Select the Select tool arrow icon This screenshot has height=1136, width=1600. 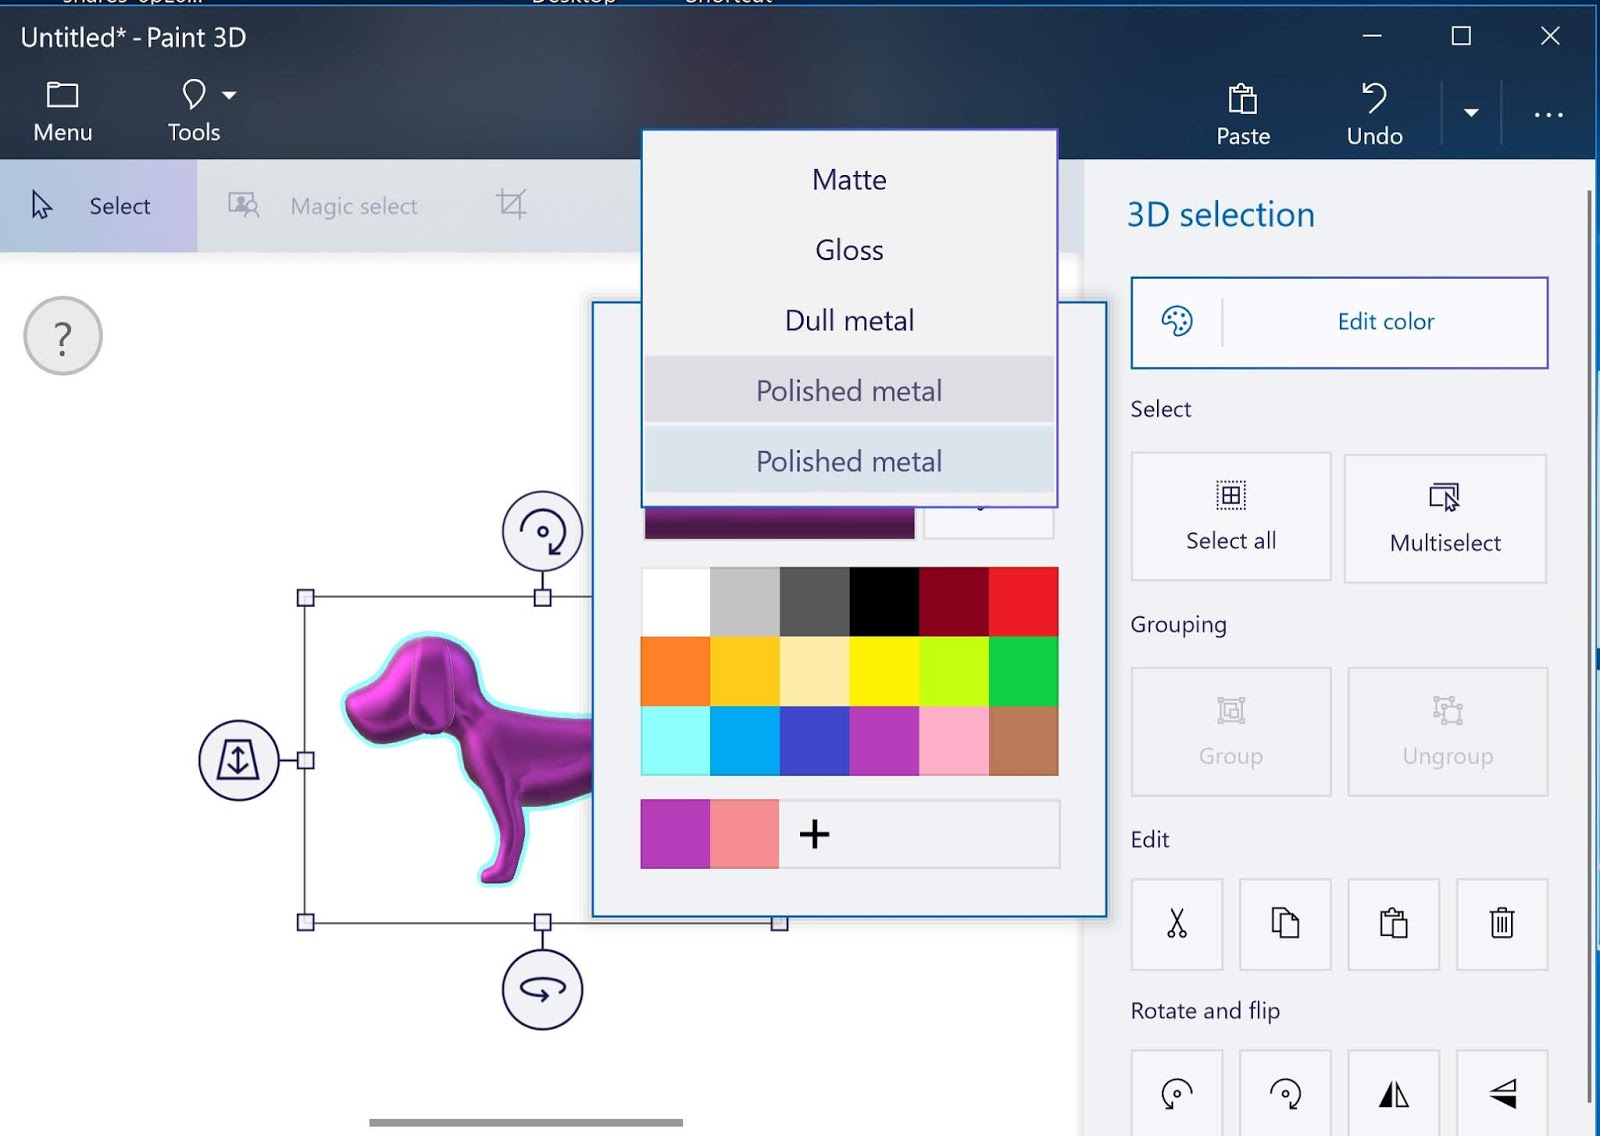[x=40, y=204]
